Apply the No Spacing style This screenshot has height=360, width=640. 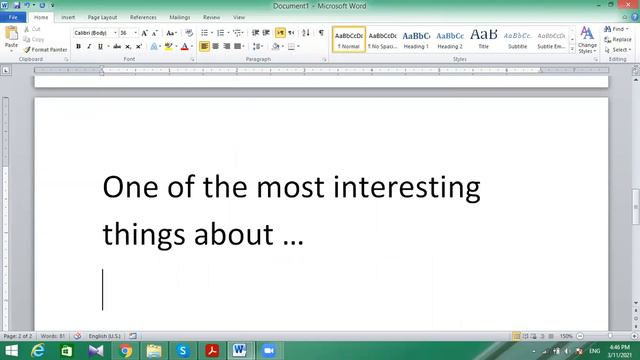[x=382, y=40]
